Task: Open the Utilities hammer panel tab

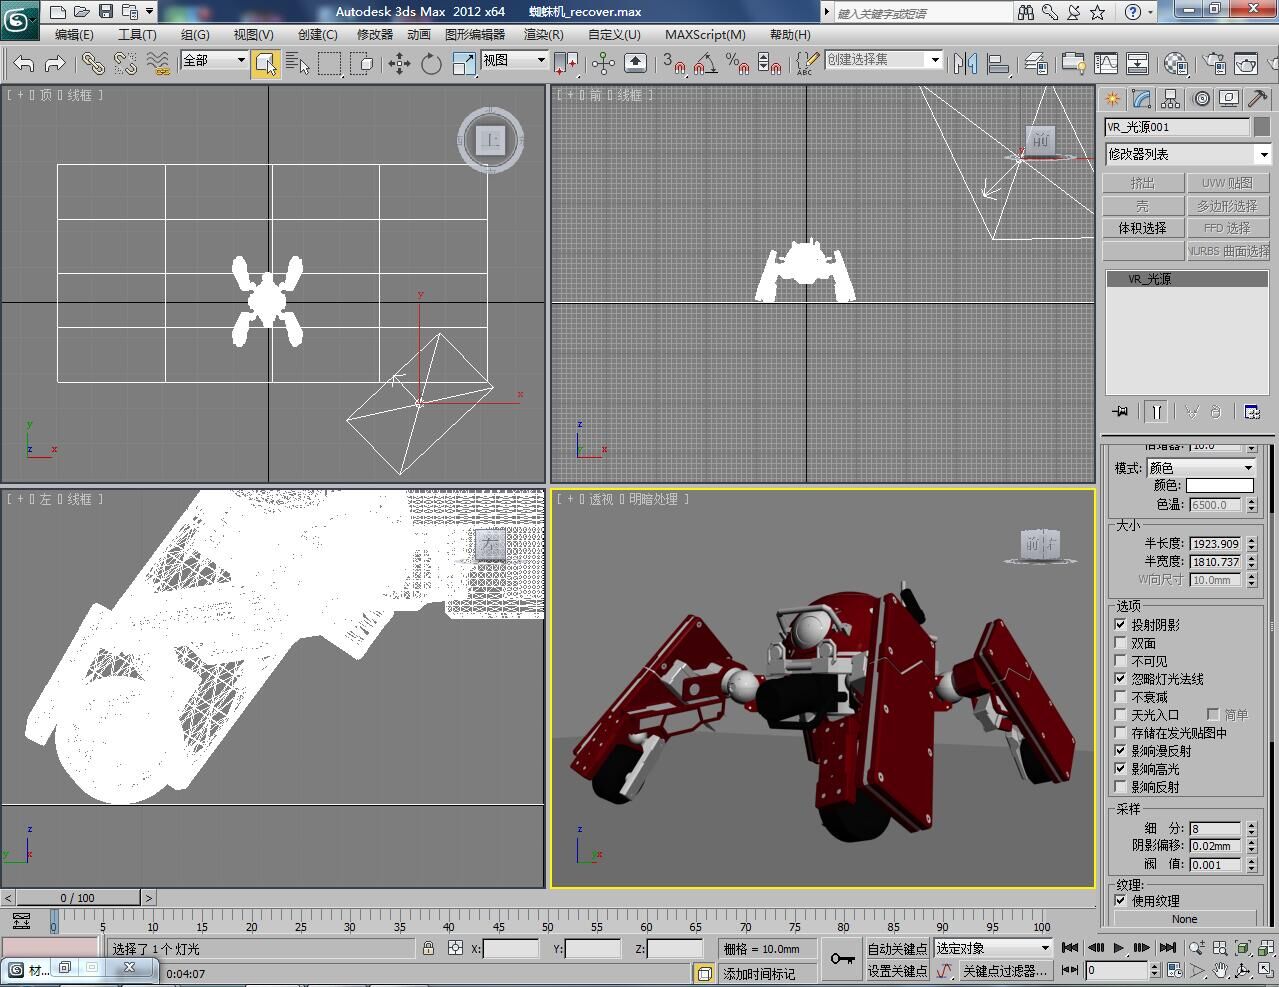Action: [1258, 99]
